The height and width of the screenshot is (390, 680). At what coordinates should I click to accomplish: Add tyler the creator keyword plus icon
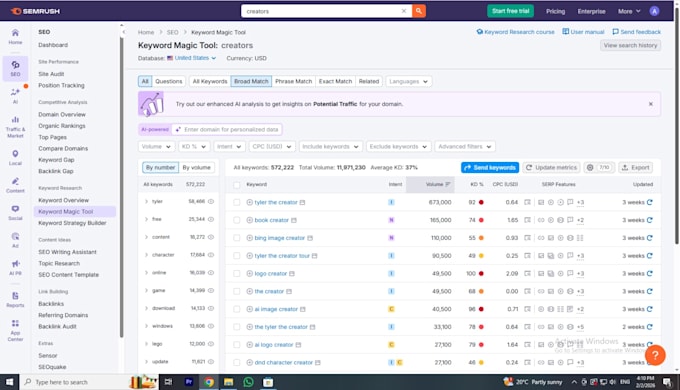click(x=249, y=202)
